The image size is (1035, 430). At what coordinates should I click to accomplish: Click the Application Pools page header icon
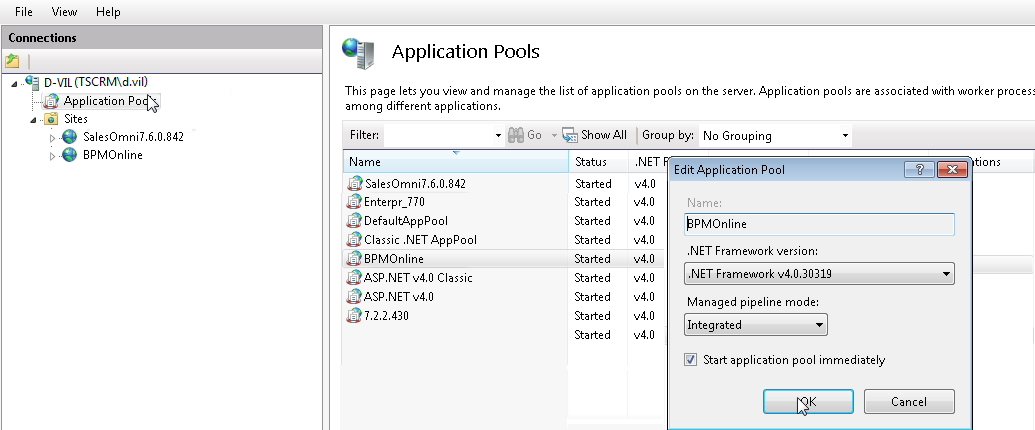[x=358, y=53]
